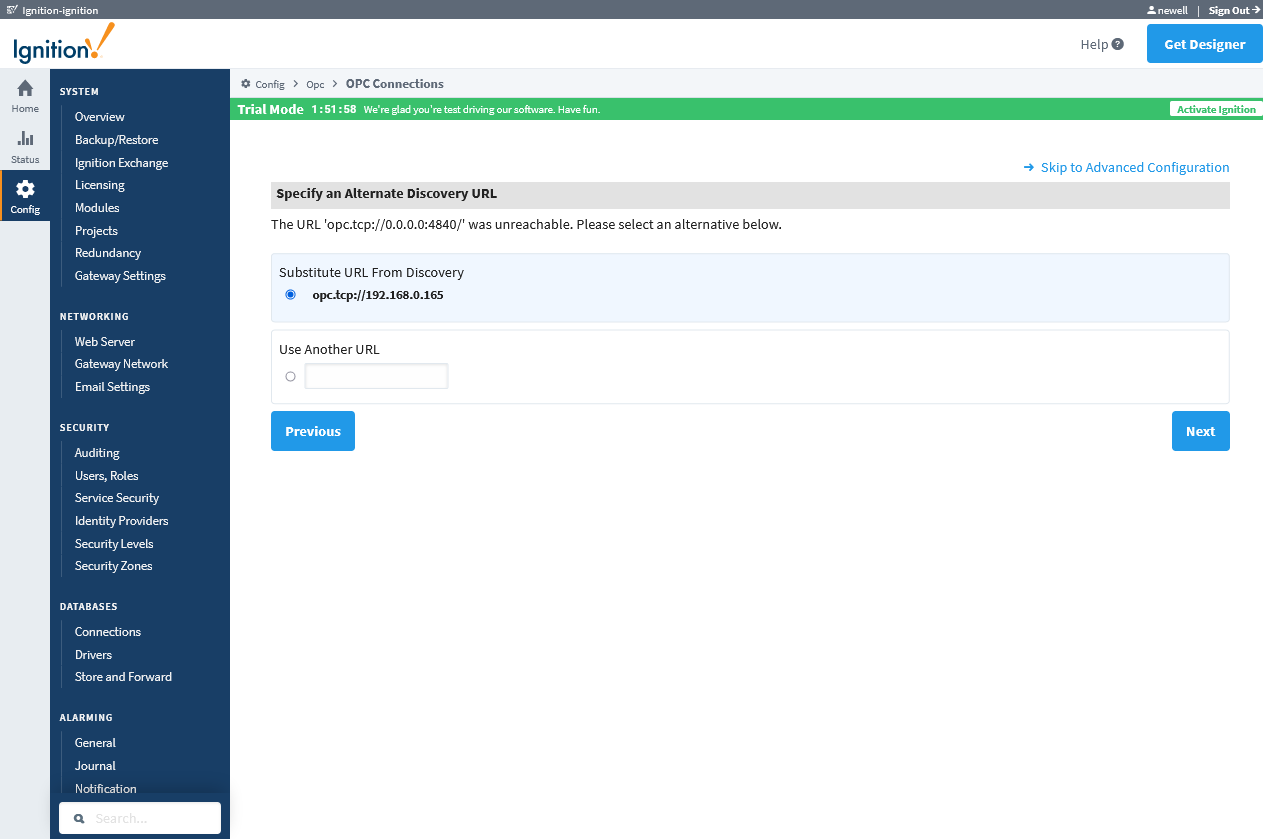Click the Config breadcrumb gear icon
The width and height of the screenshot is (1263, 839).
[x=246, y=84]
